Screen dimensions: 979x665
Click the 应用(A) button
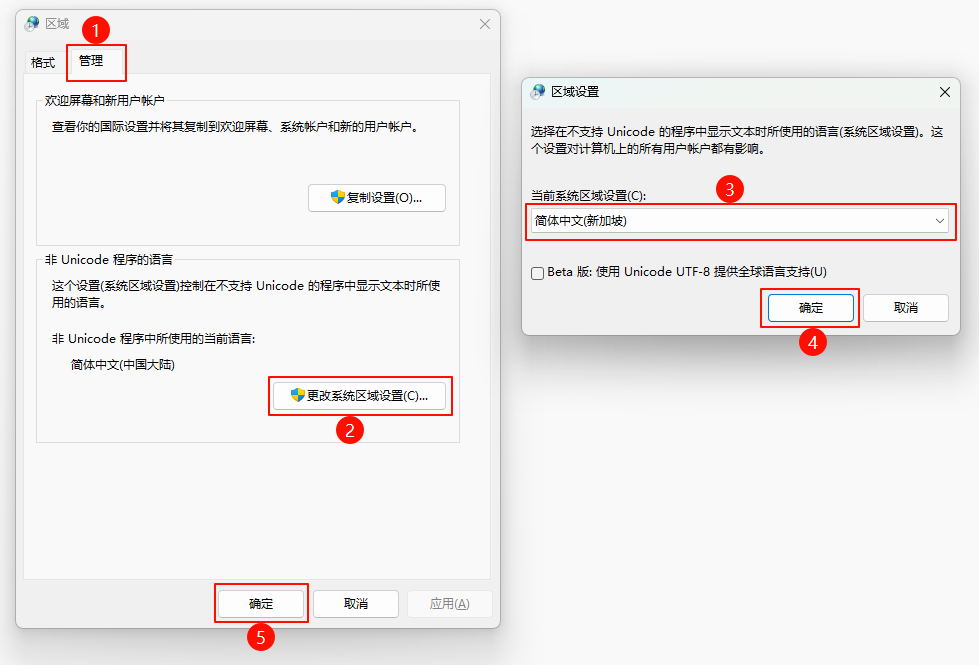point(449,604)
